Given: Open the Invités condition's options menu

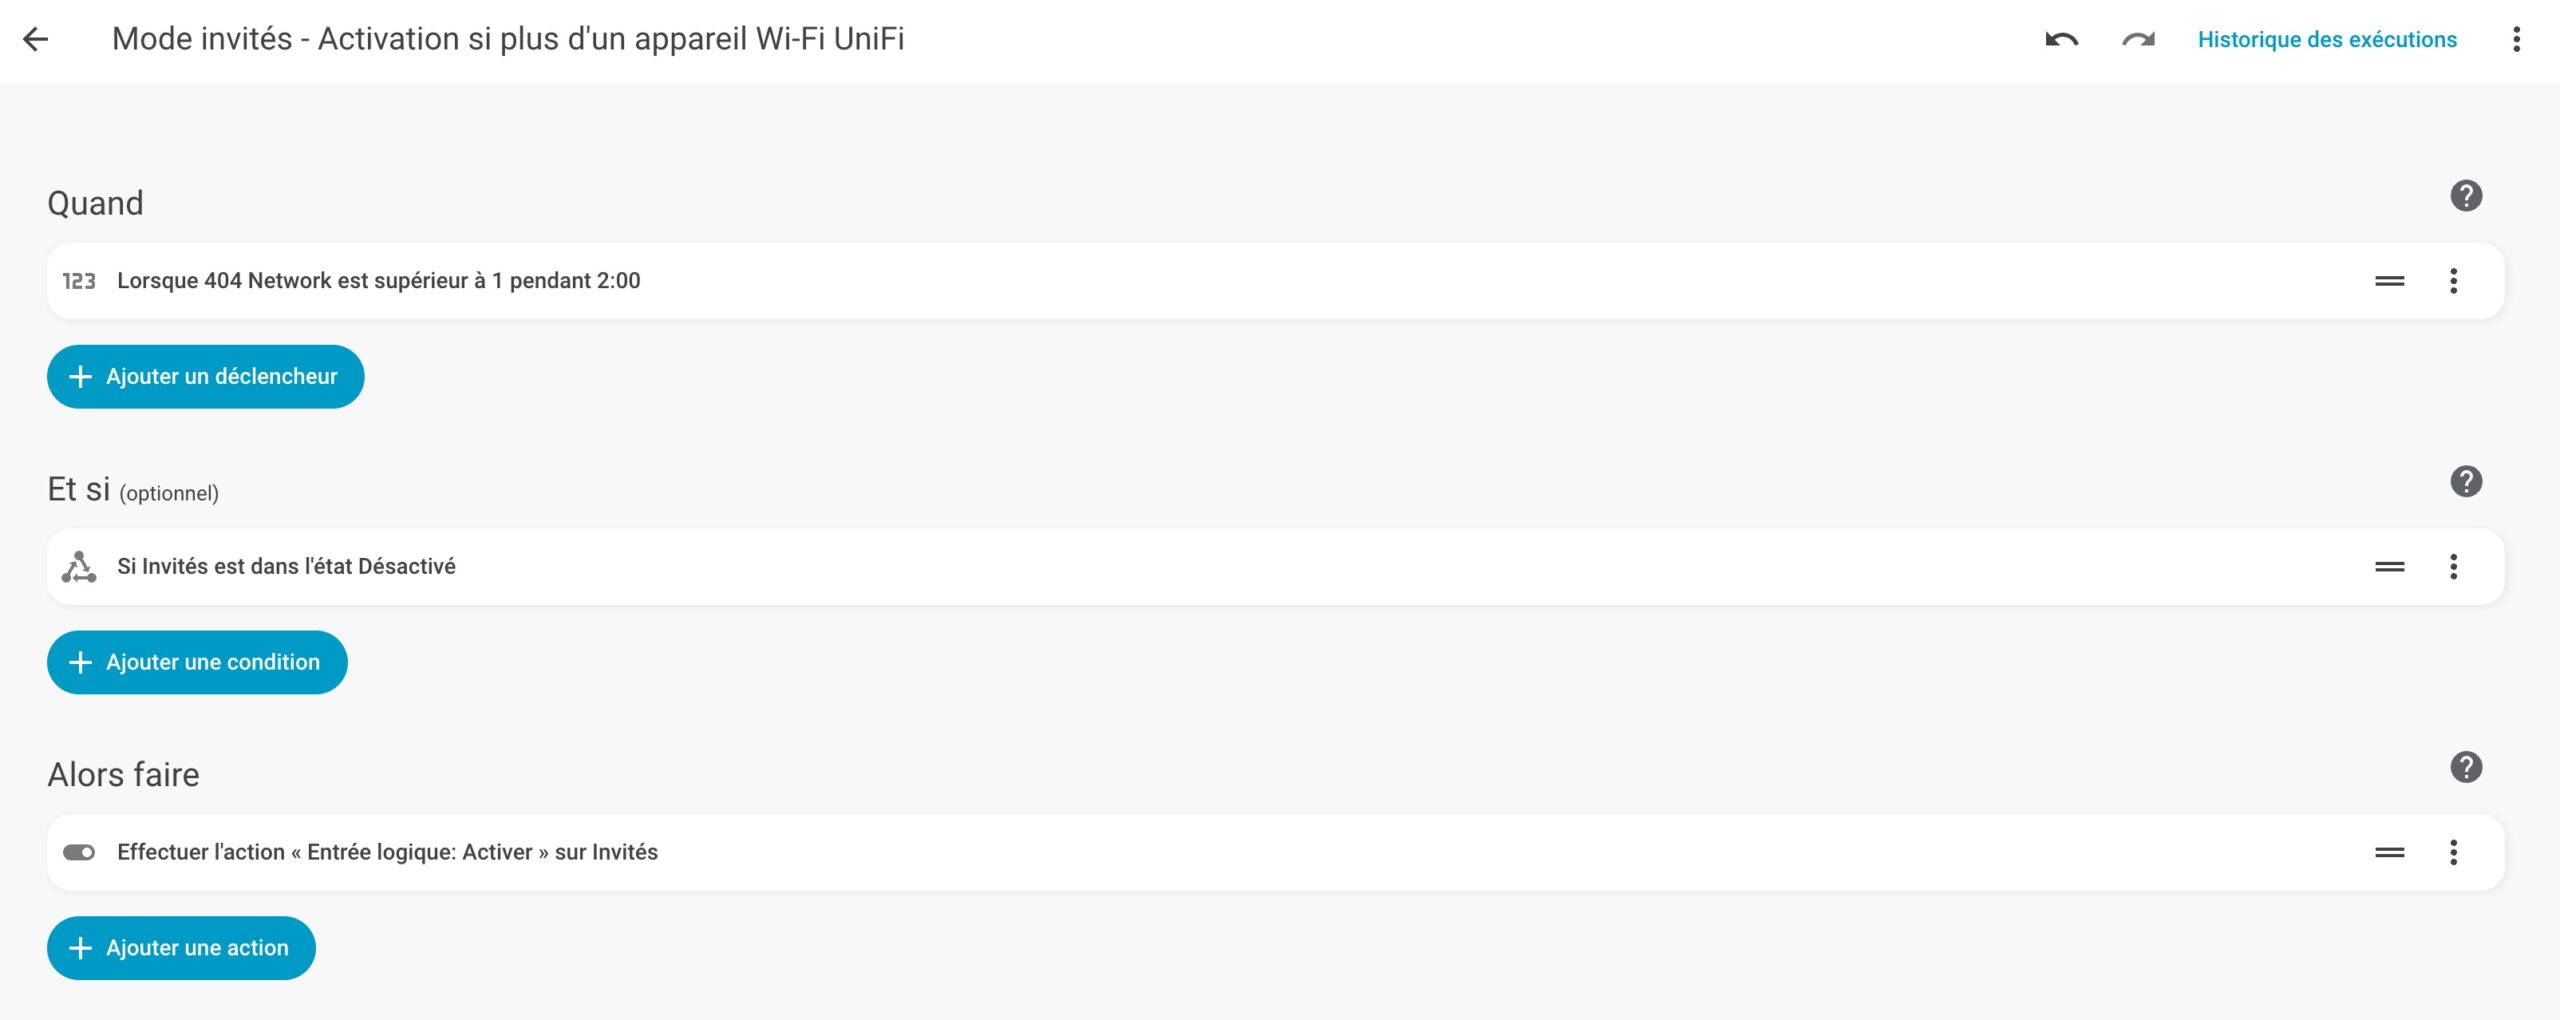Looking at the screenshot, I should [2453, 567].
